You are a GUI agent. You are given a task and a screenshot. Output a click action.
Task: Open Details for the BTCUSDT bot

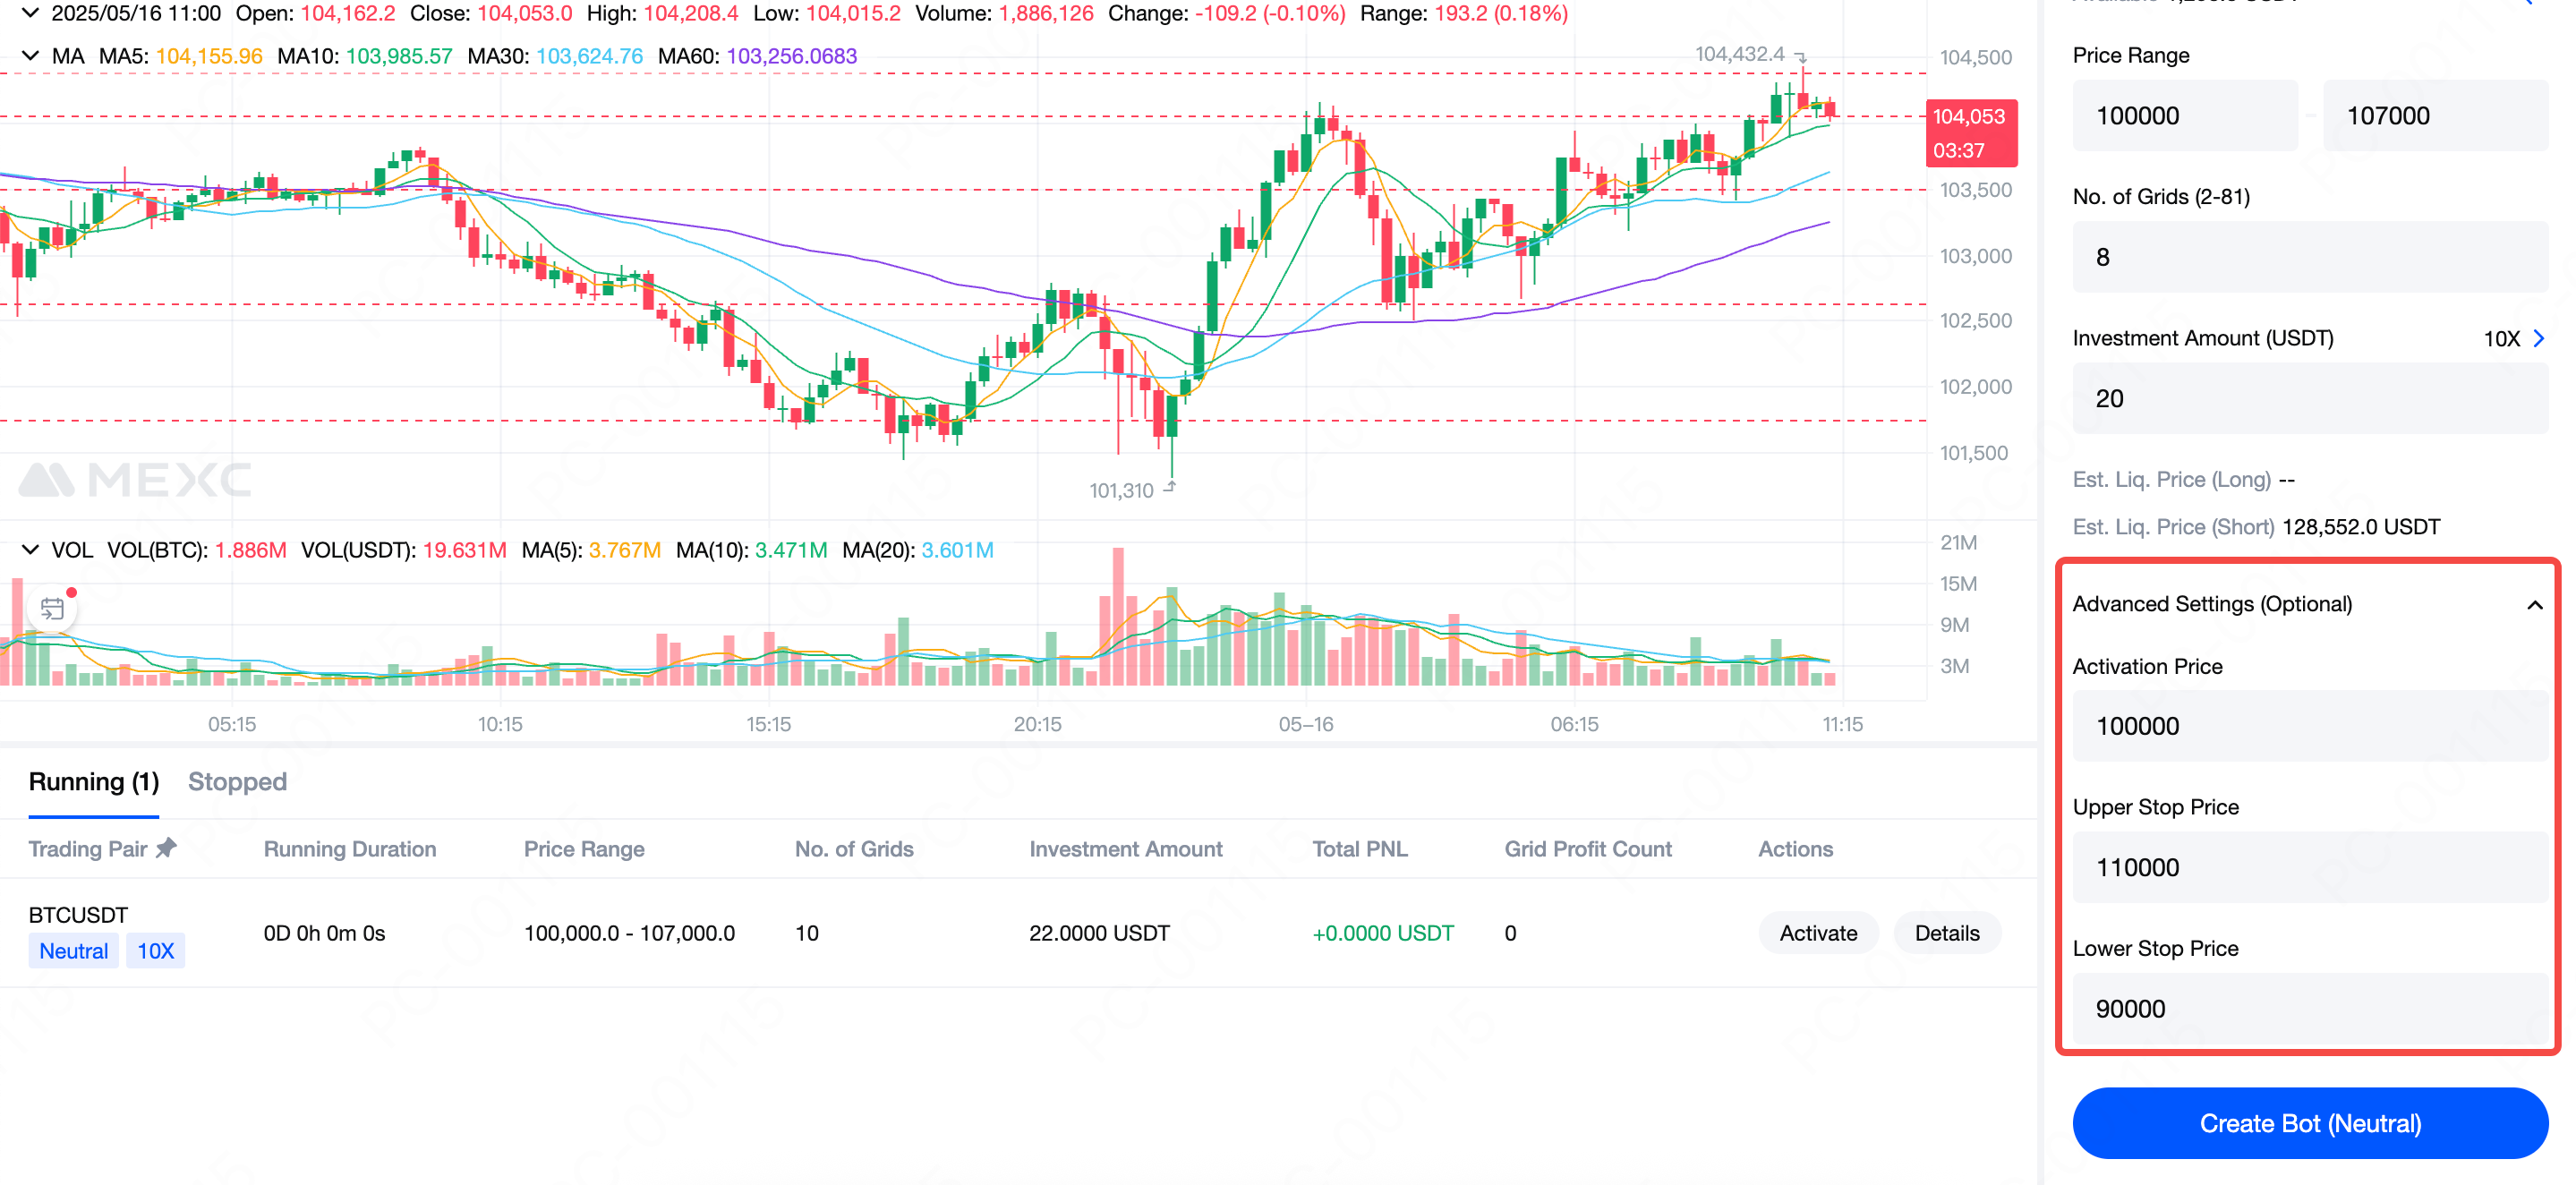[1946, 933]
